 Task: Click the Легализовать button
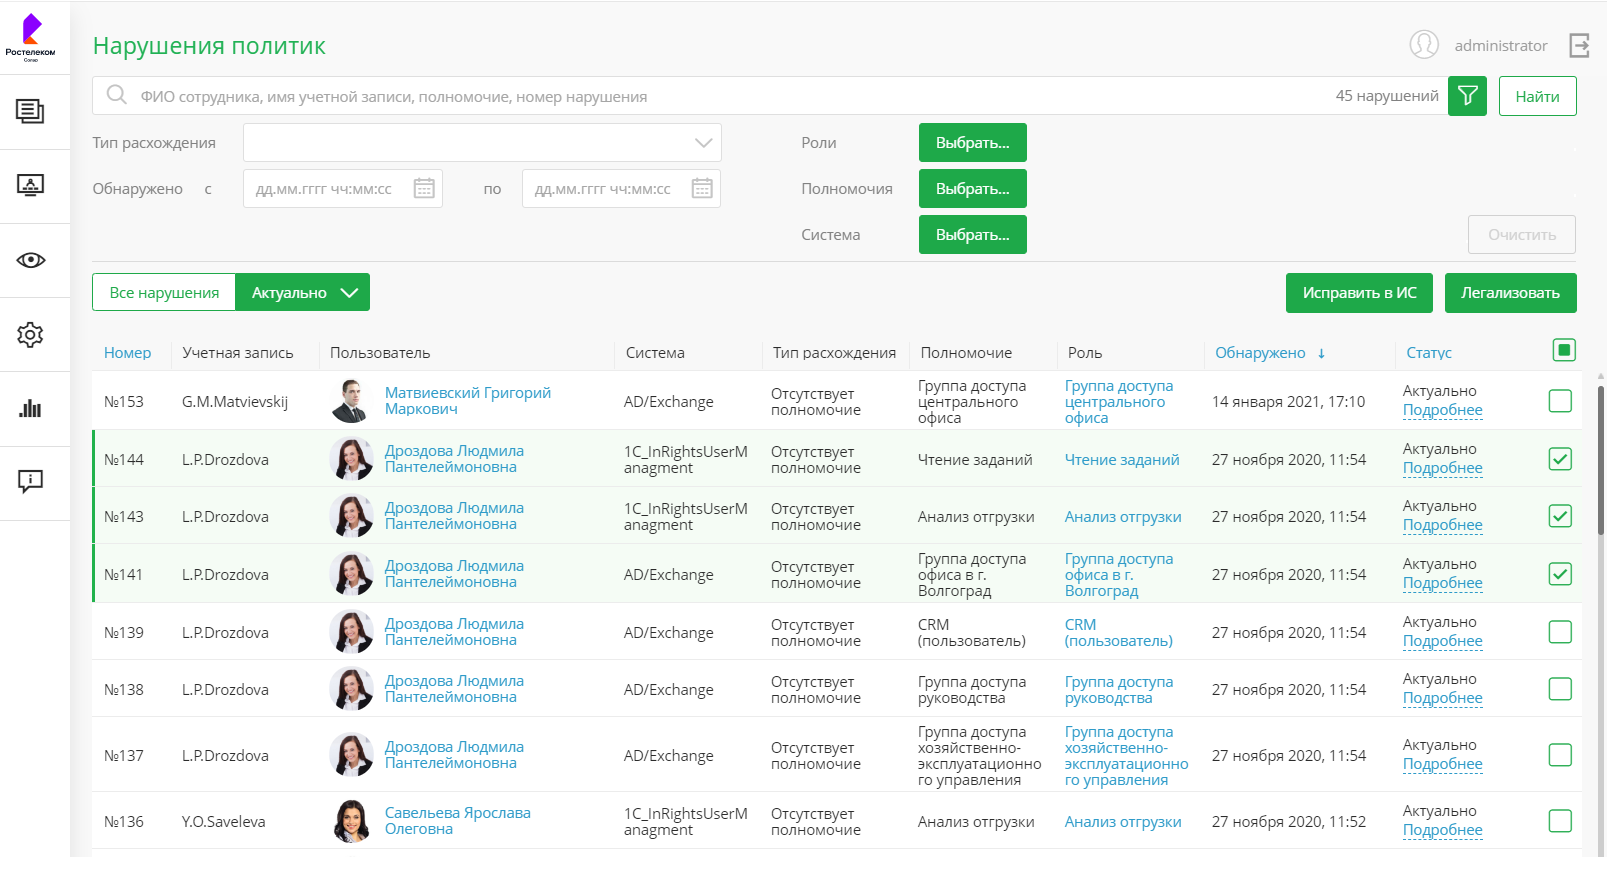[1510, 293]
